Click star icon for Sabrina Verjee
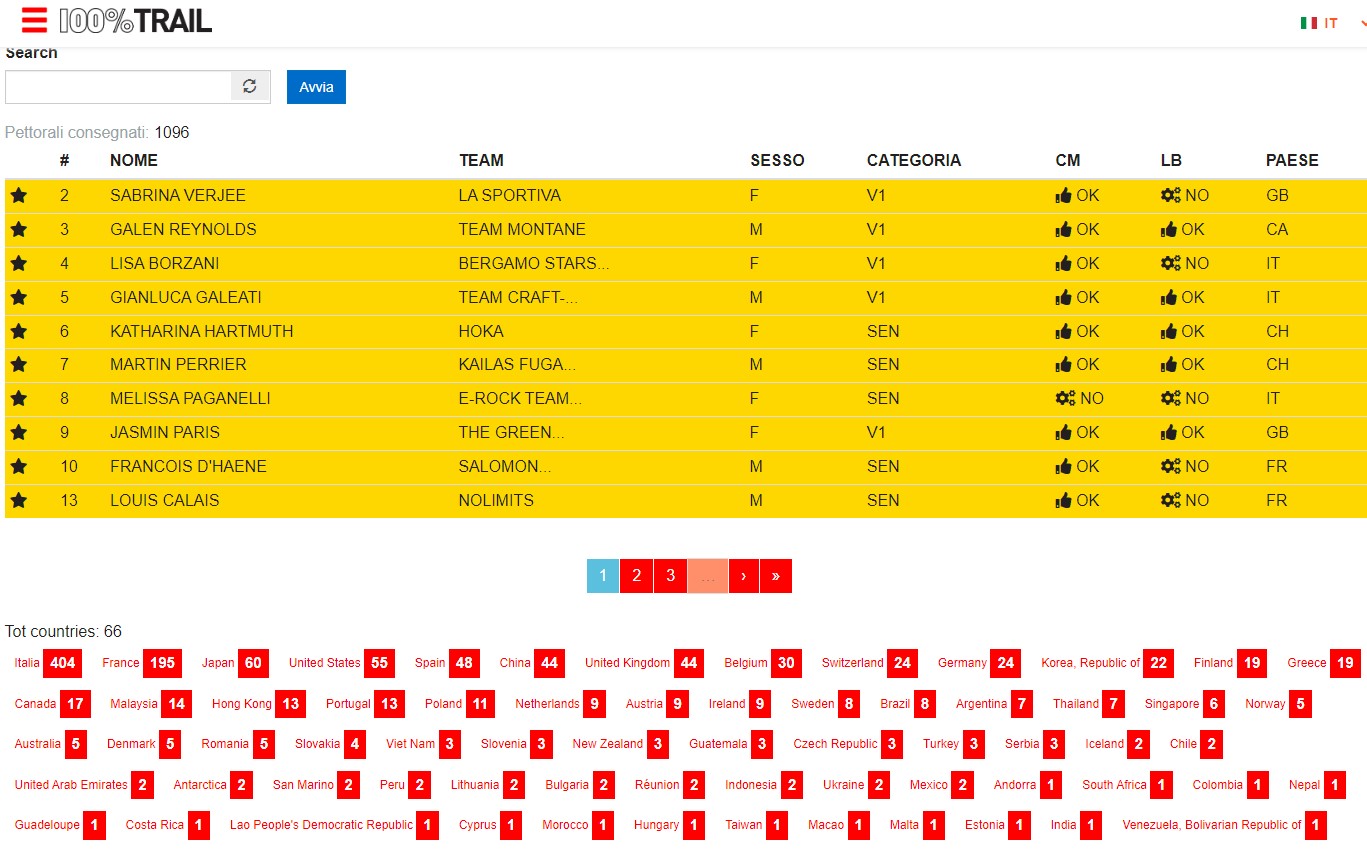Viewport: 1367px width, 860px height. (x=18, y=195)
